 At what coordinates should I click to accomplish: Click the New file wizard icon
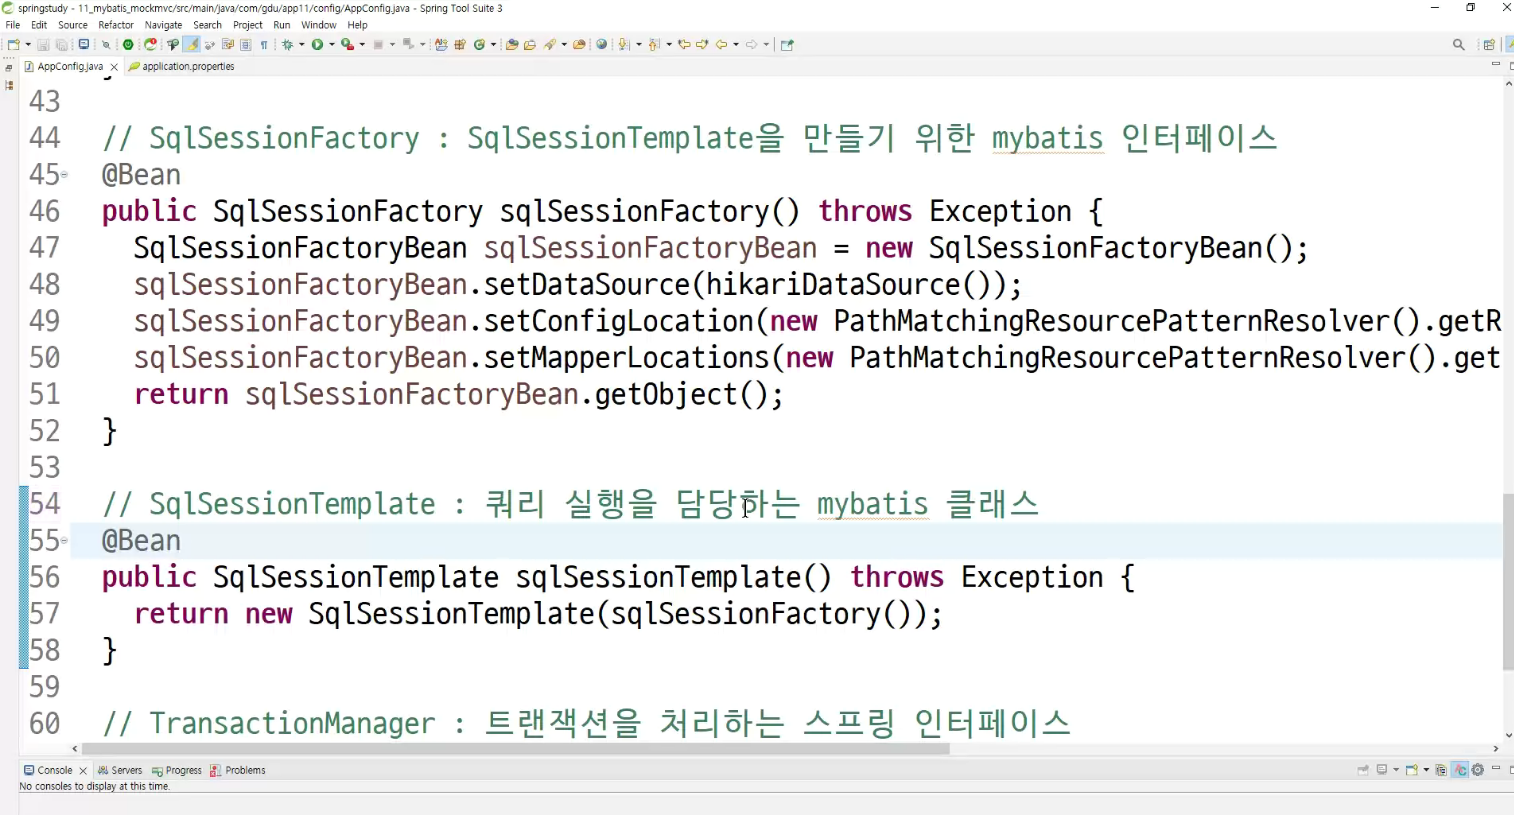pyautogui.click(x=13, y=44)
